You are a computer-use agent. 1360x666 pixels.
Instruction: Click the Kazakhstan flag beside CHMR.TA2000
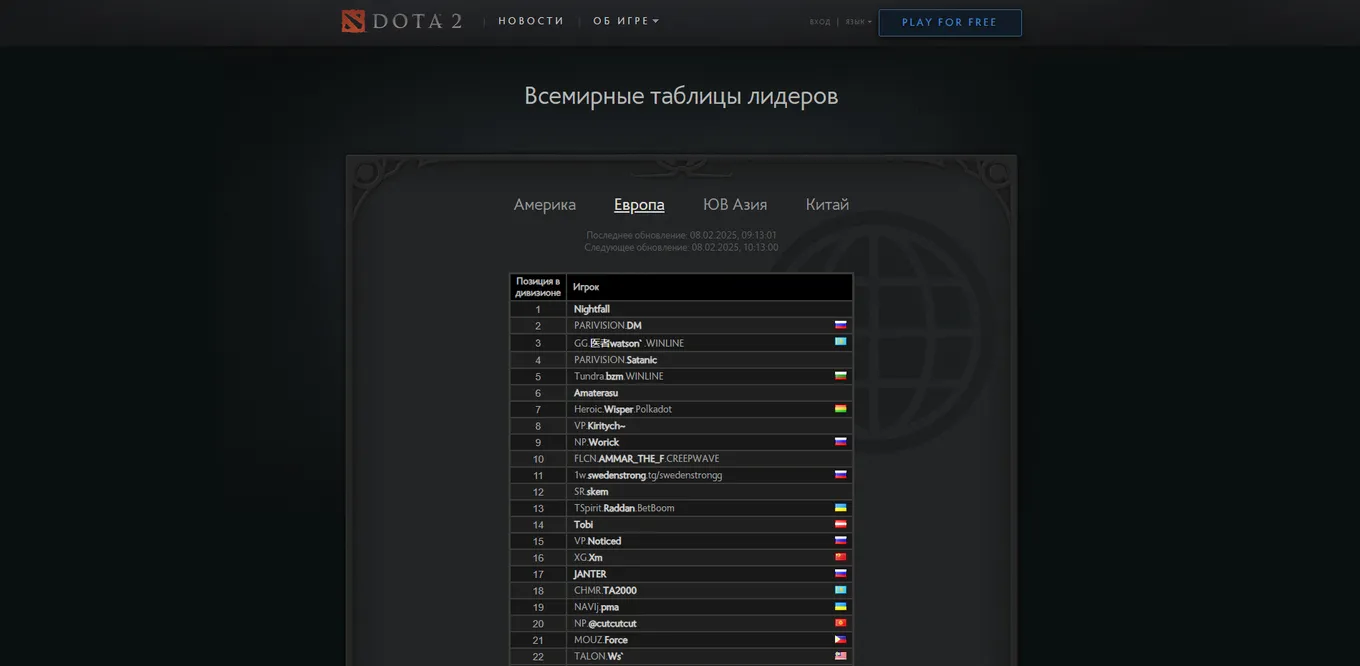(841, 590)
